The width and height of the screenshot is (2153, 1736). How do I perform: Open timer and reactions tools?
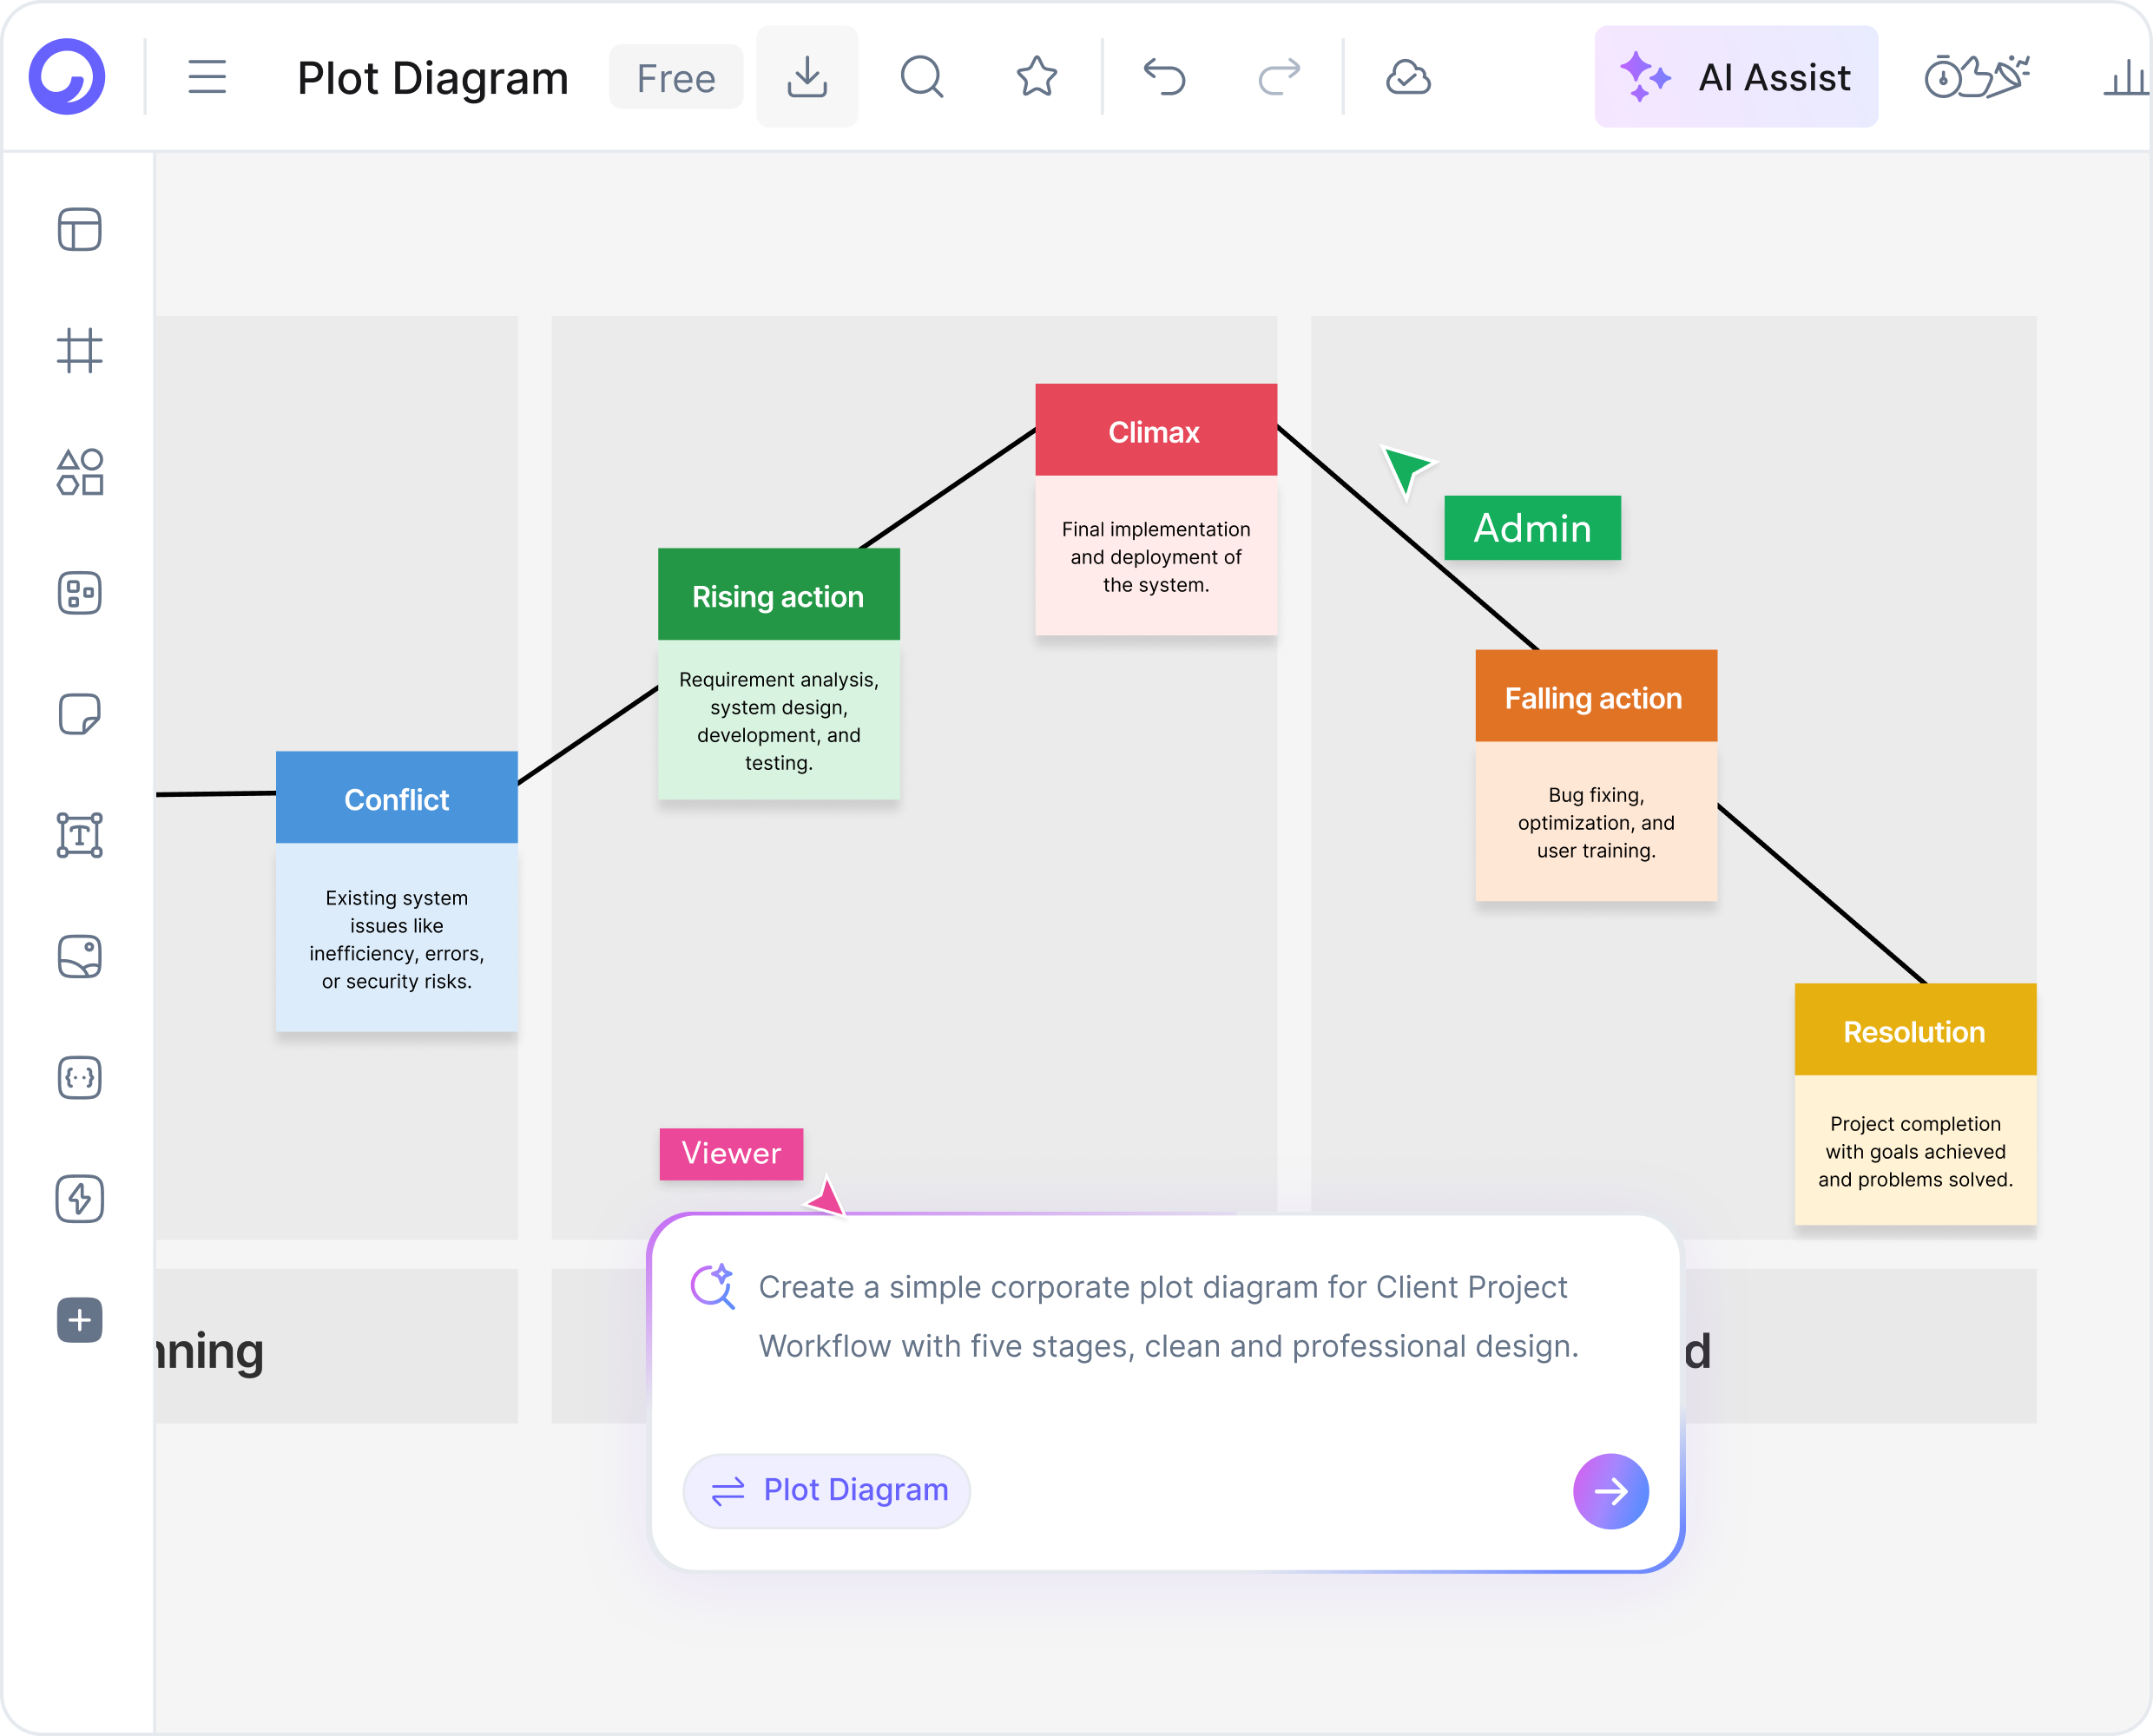pyautogui.click(x=1977, y=77)
